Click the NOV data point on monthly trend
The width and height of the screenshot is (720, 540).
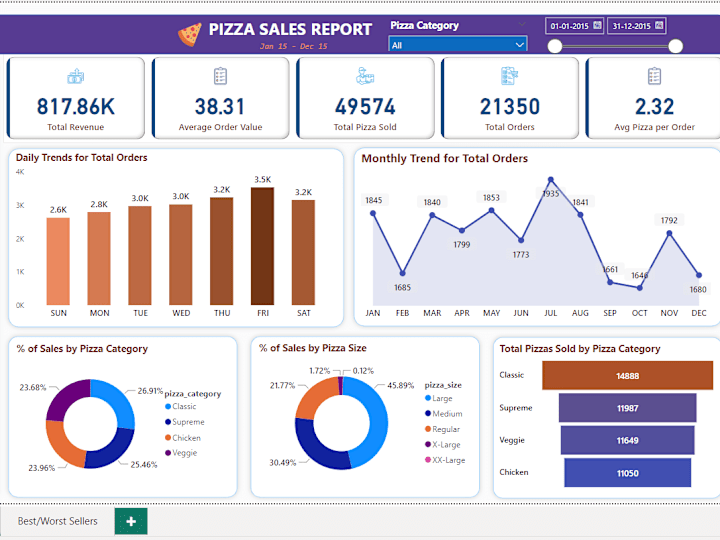coord(669,233)
